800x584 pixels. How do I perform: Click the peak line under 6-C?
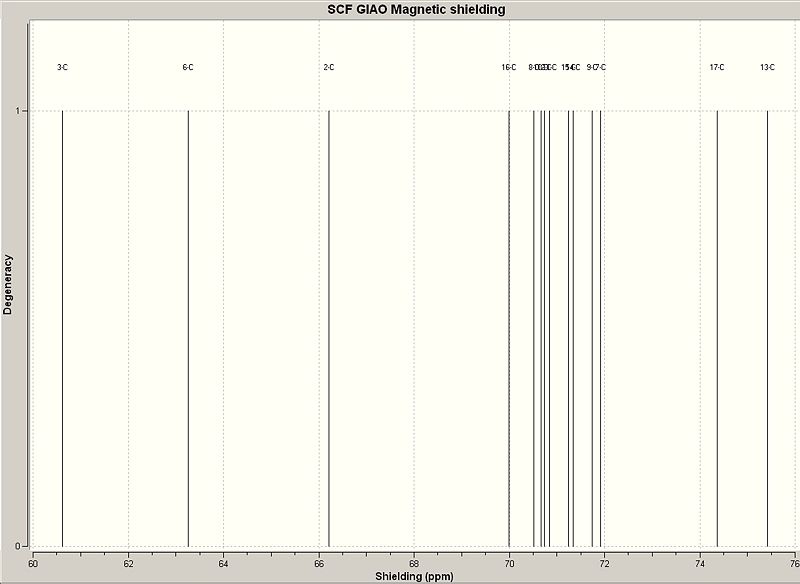188,328
